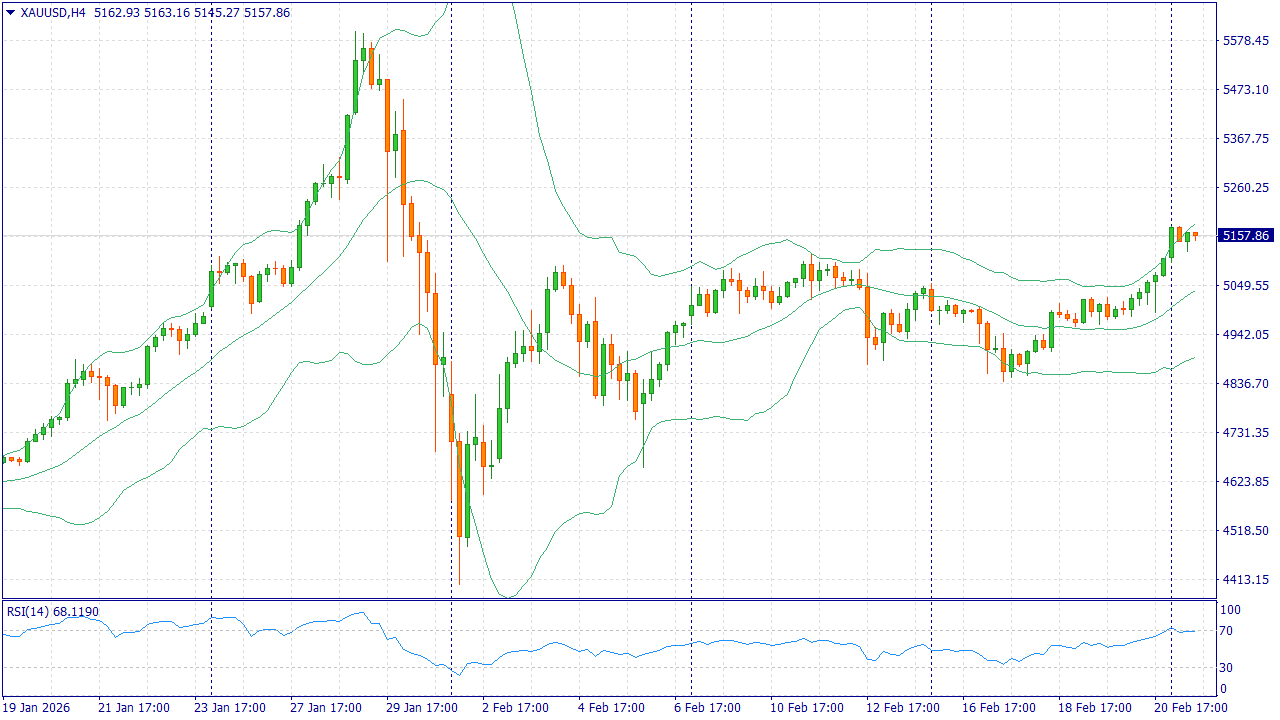Click the 4413.15 price axis label
Image resolution: width=1280 pixels, height=720 pixels.
tap(1245, 580)
